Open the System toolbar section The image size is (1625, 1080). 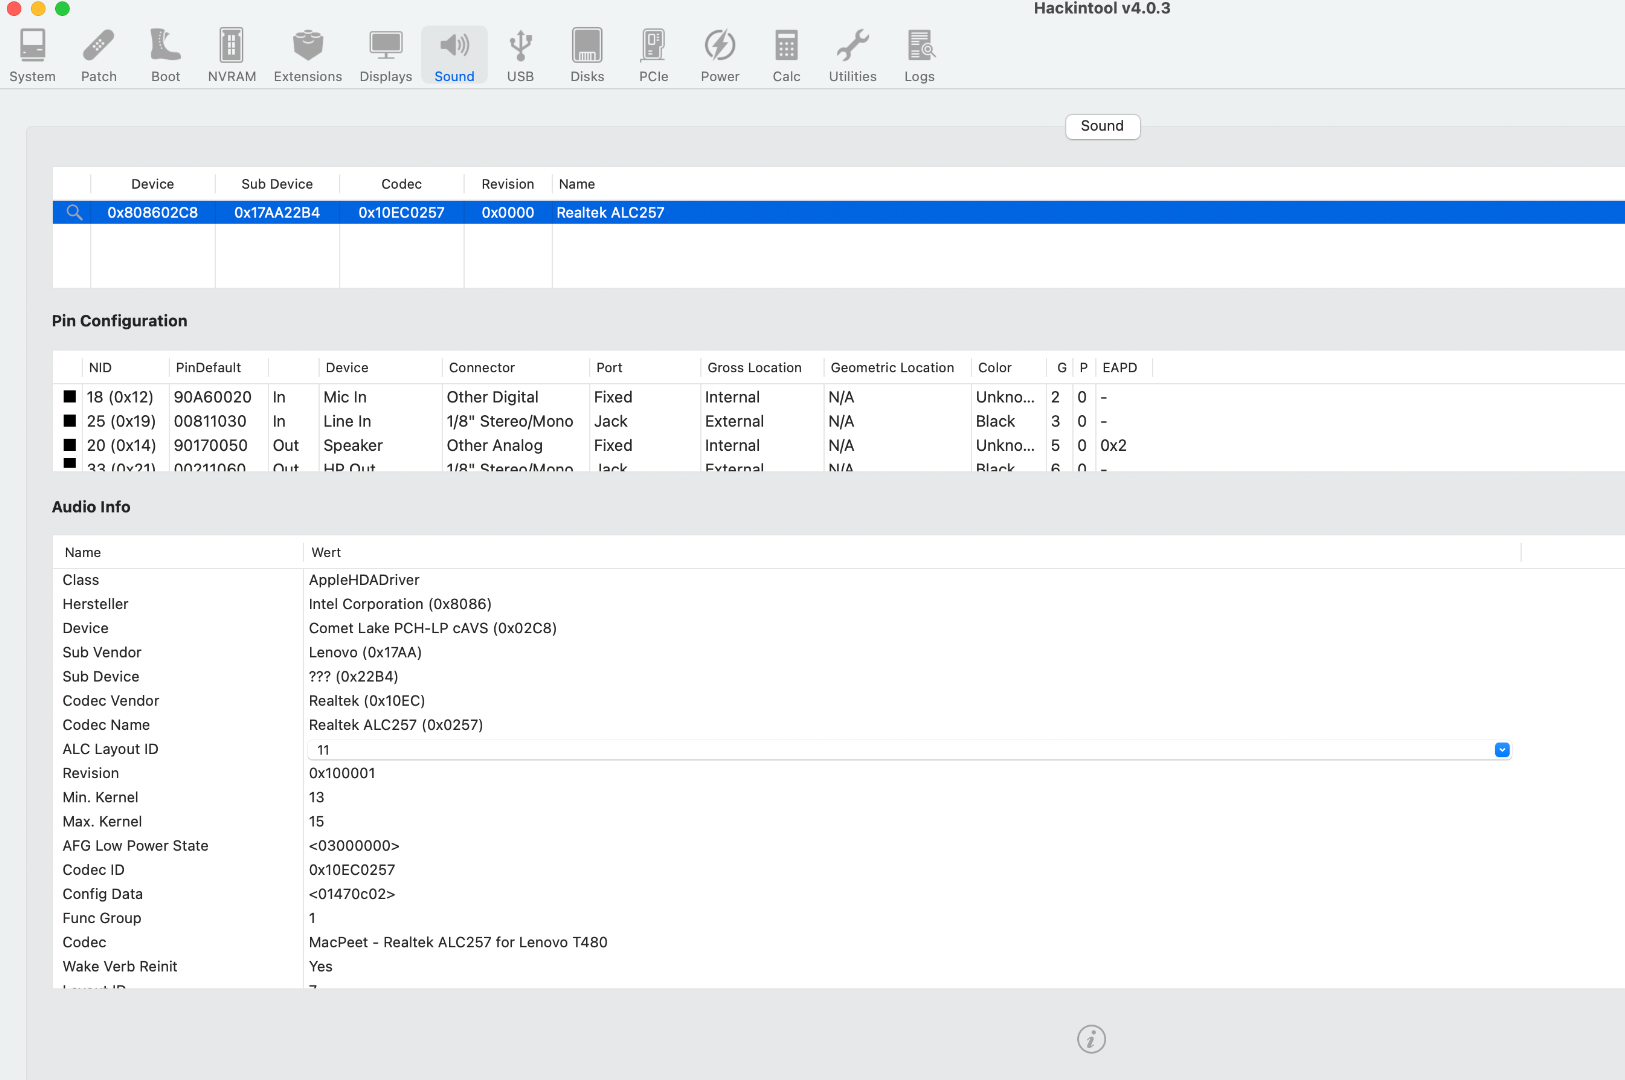(32, 55)
